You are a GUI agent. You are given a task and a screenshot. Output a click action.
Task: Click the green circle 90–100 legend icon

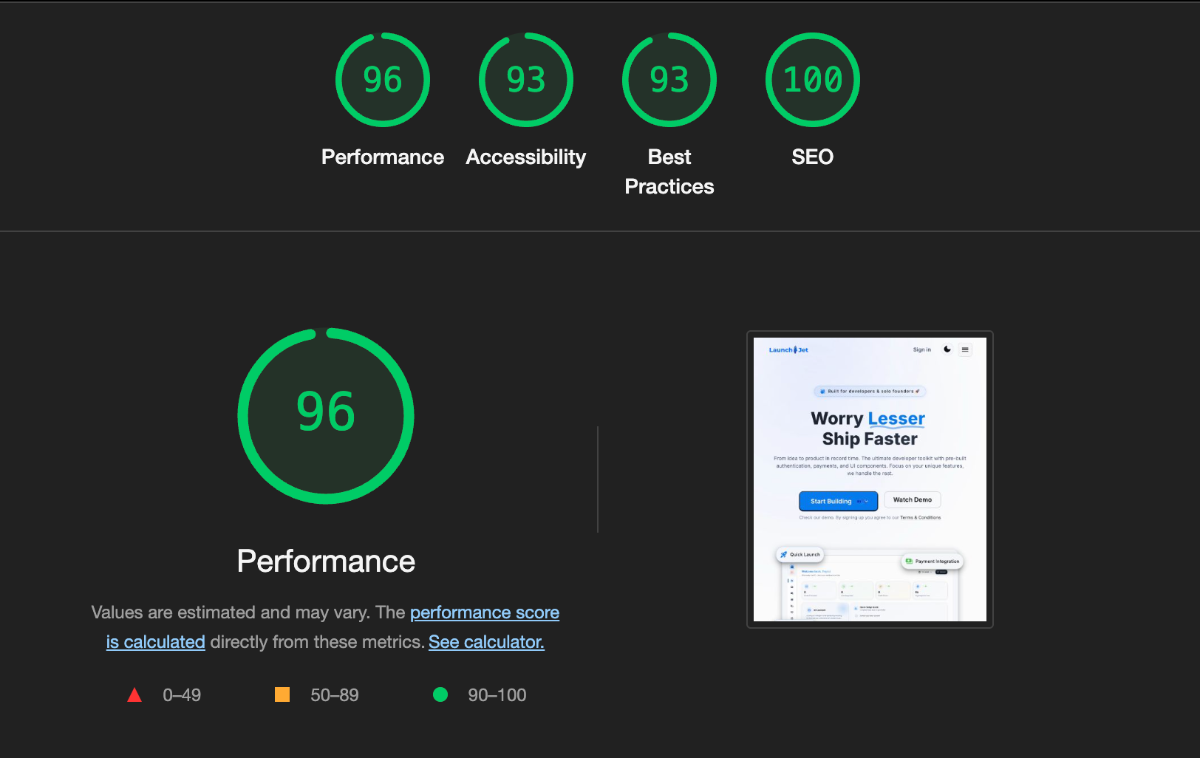440,694
